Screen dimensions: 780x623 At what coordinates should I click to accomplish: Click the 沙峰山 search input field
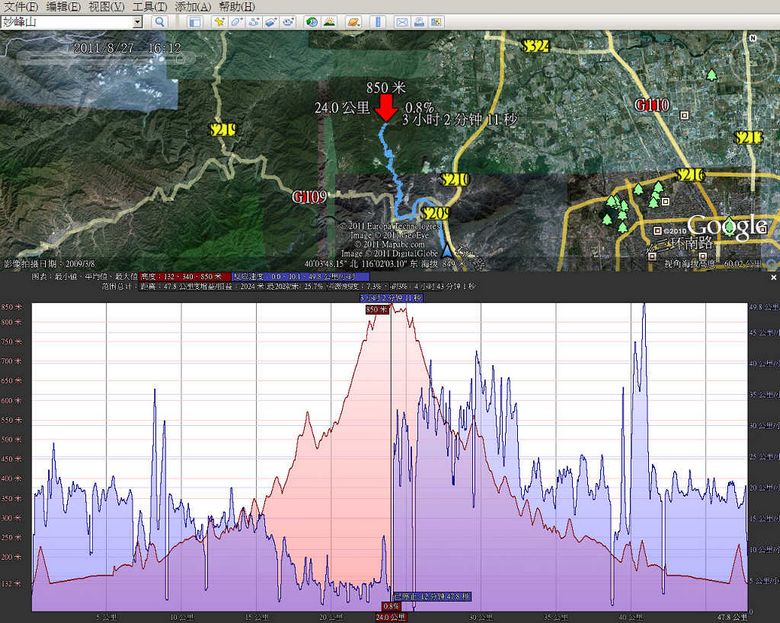coord(65,21)
